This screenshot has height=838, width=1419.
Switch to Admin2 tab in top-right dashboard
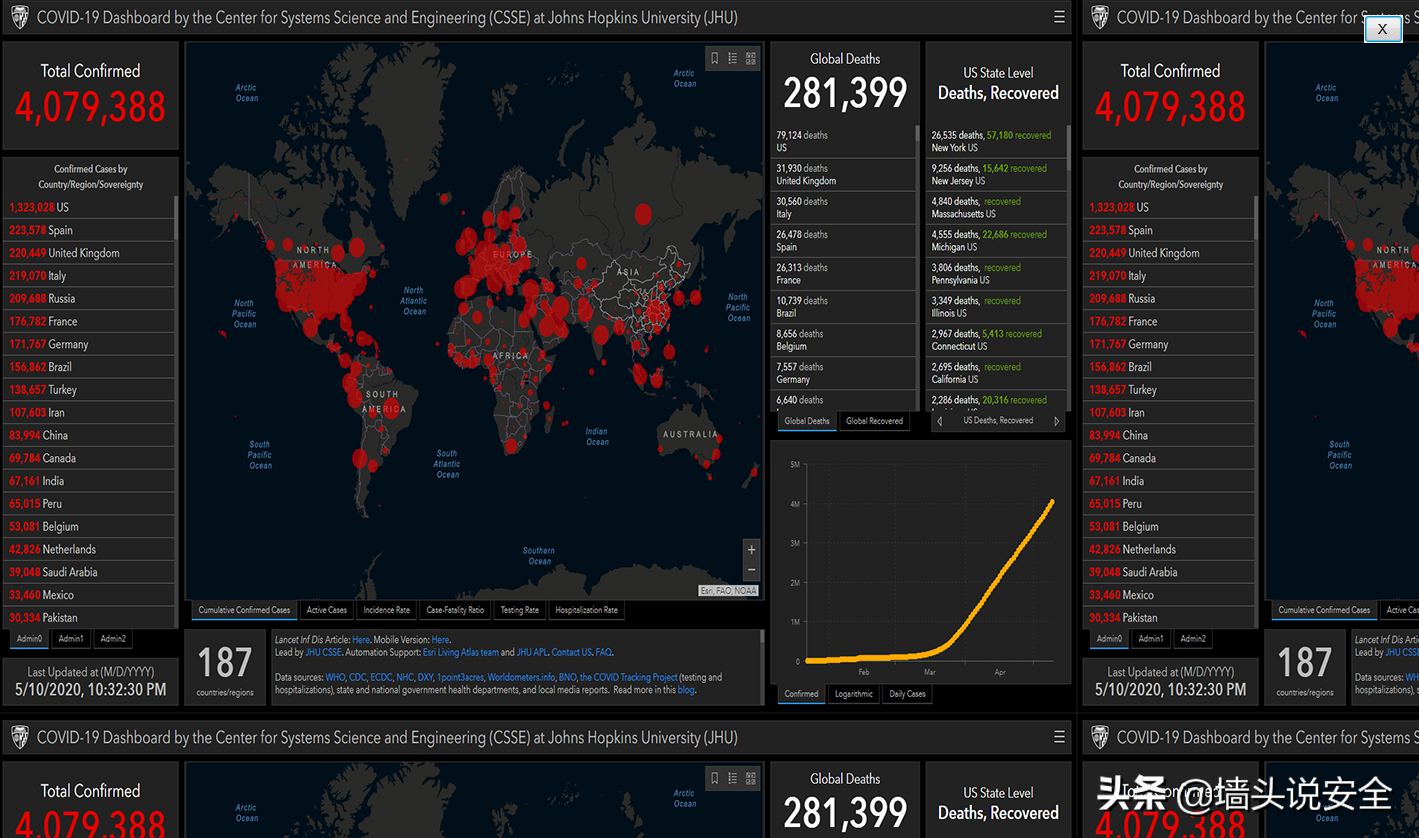click(x=1193, y=639)
